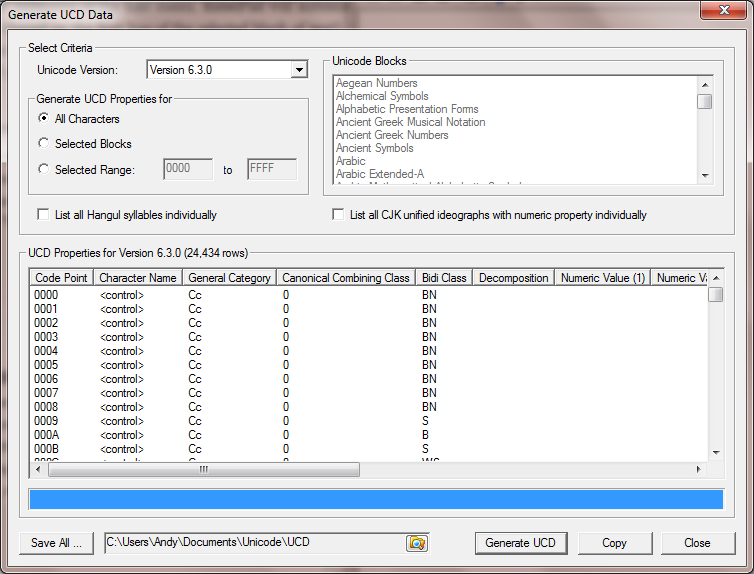Image resolution: width=754 pixels, height=574 pixels.
Task: Click the output folder path field
Action: (255, 543)
